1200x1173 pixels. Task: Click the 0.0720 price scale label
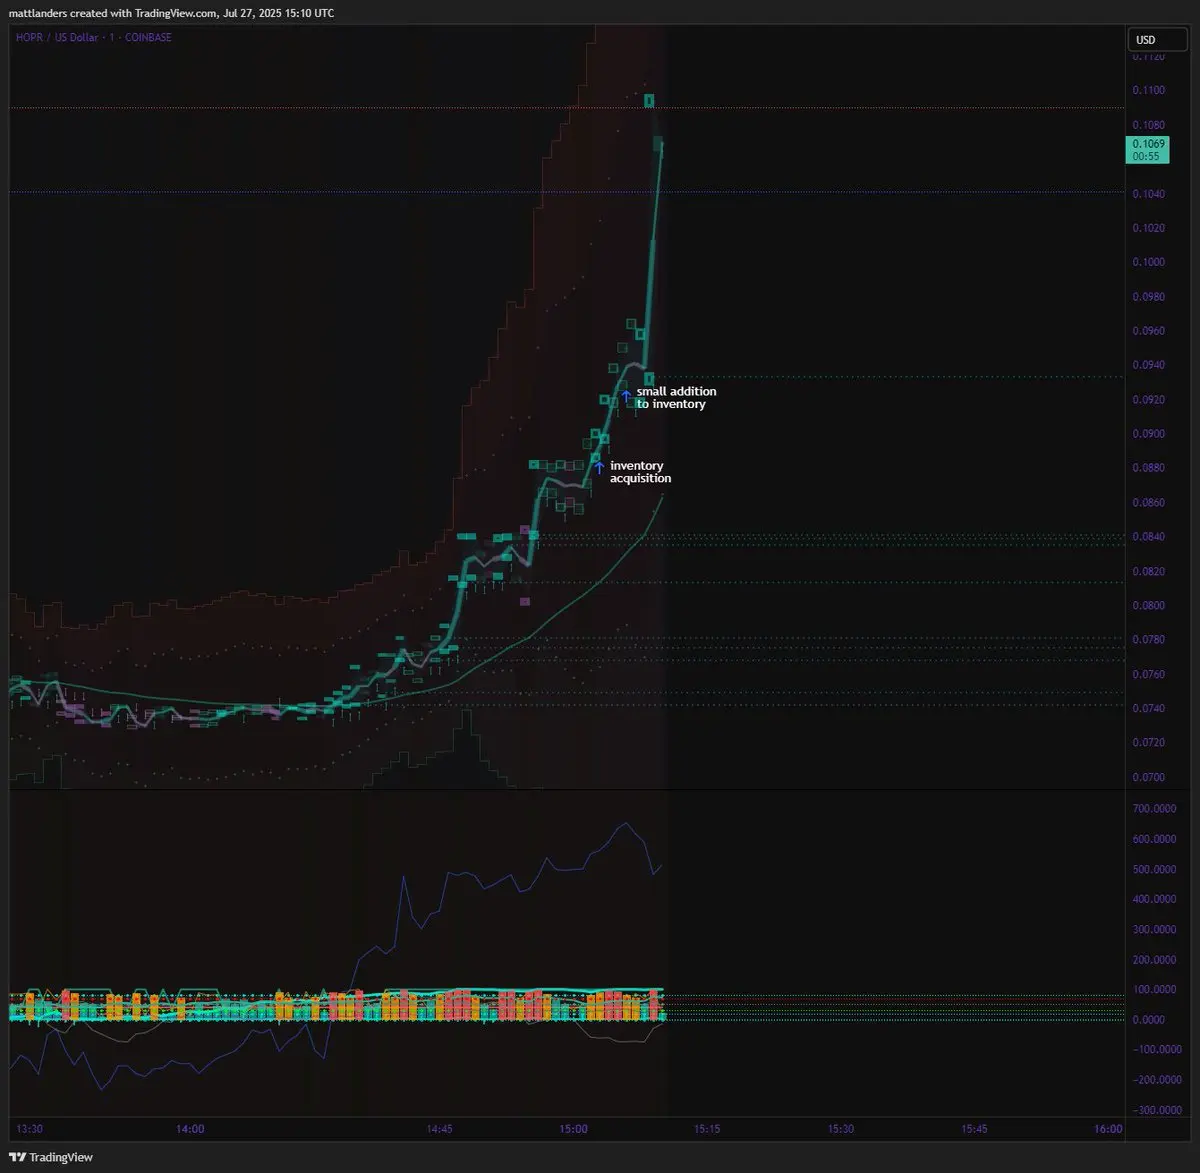point(1148,743)
